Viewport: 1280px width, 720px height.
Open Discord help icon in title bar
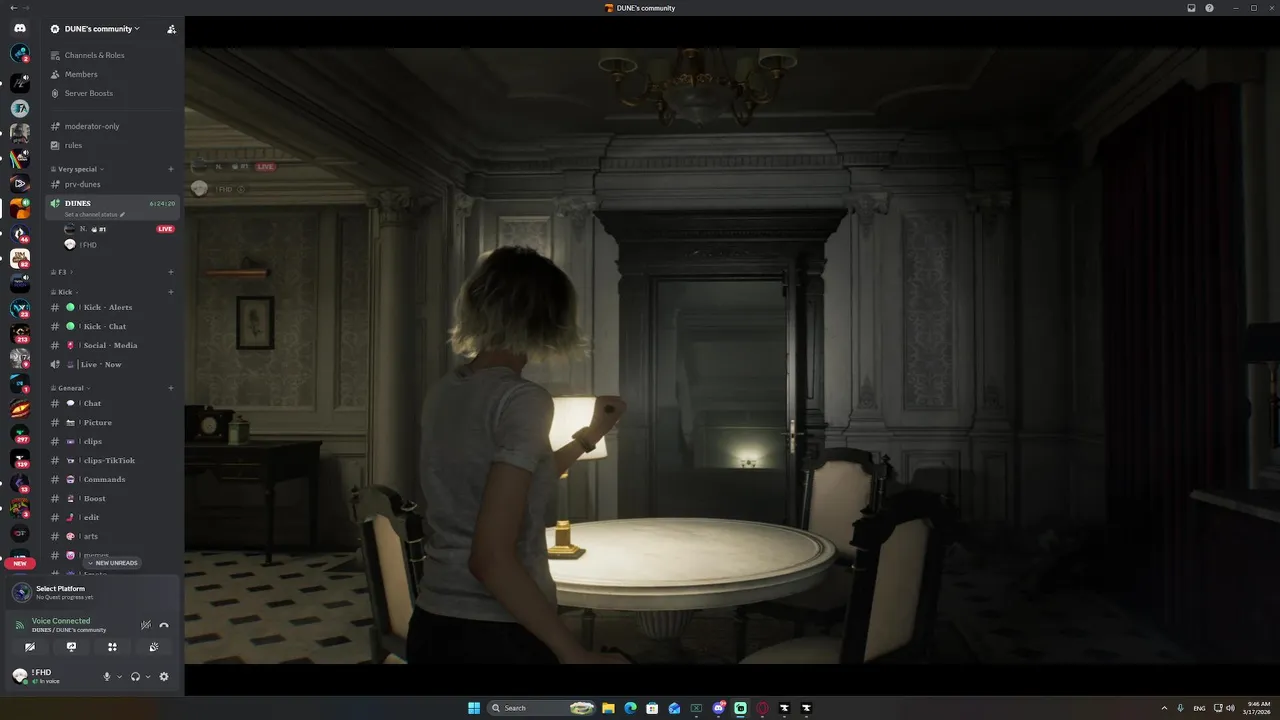tap(1209, 8)
